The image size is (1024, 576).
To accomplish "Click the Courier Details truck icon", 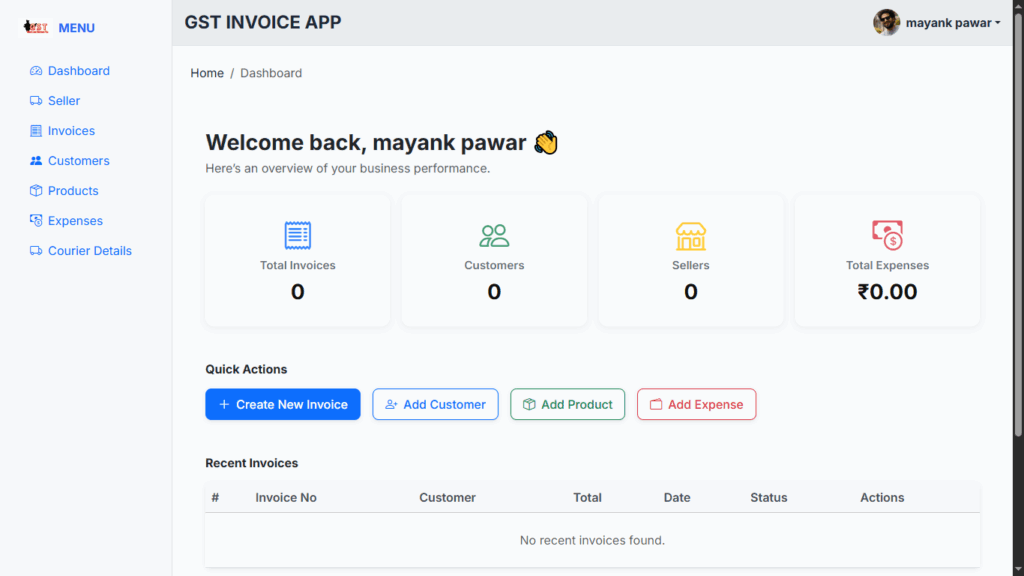I will (x=36, y=251).
